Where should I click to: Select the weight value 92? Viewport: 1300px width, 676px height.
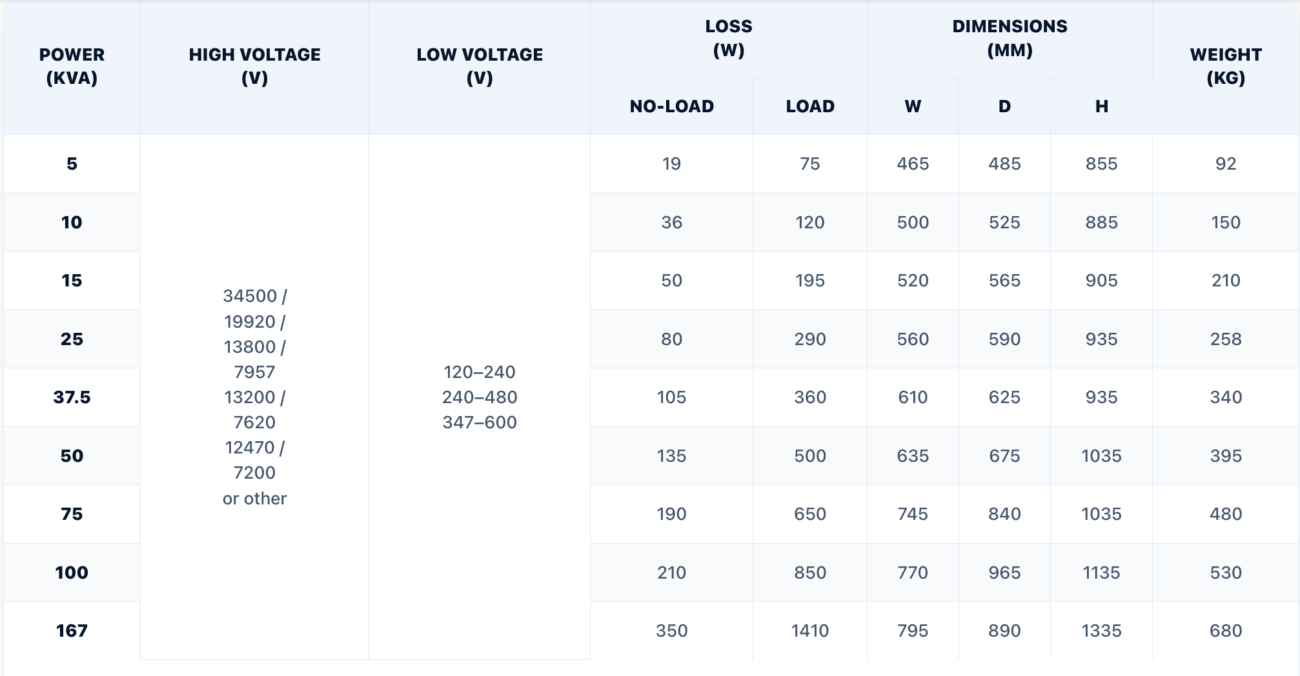click(x=1226, y=164)
